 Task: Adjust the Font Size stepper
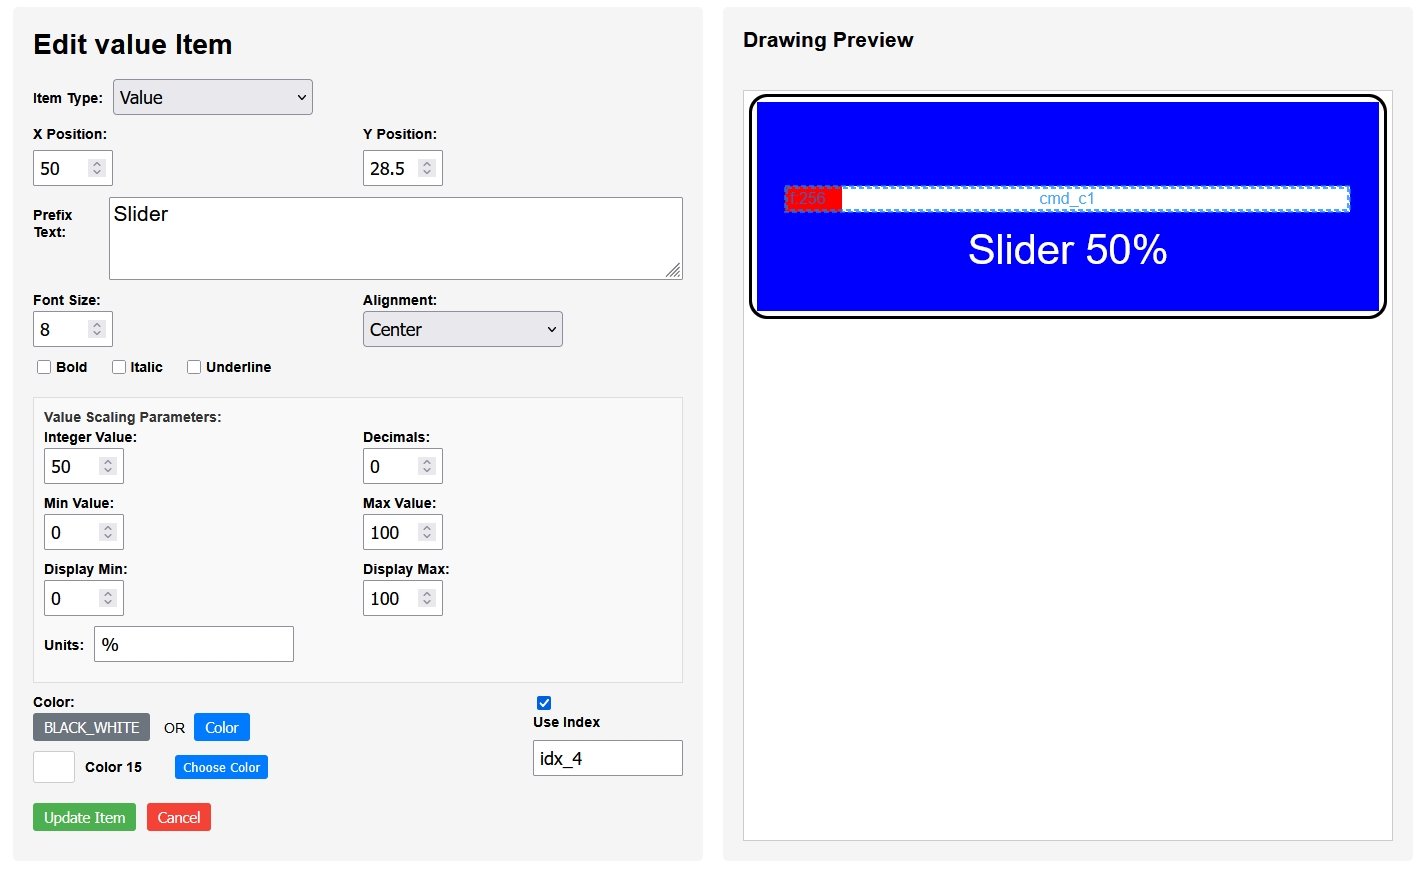(97, 329)
